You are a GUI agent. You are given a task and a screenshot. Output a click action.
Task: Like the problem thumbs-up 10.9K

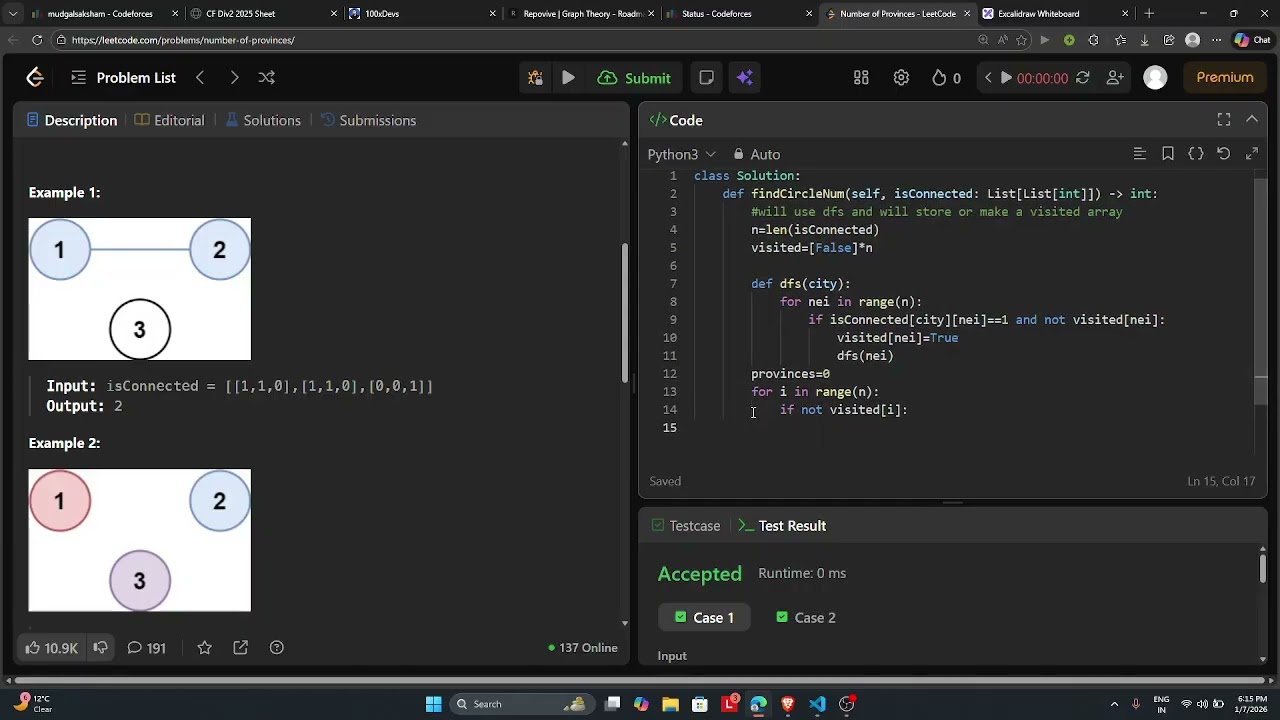(x=51, y=648)
